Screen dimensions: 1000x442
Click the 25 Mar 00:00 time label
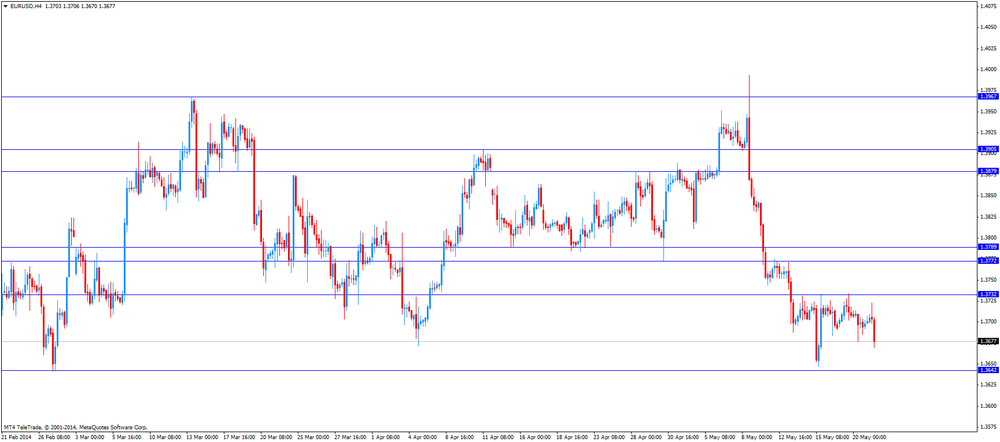(314, 438)
